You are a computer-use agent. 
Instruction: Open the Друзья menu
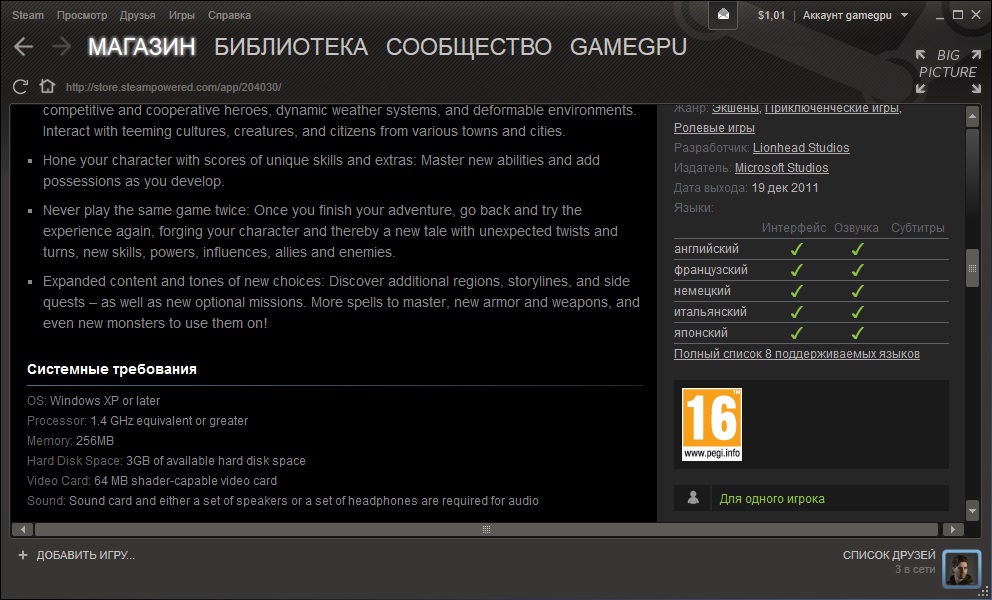[x=137, y=15]
